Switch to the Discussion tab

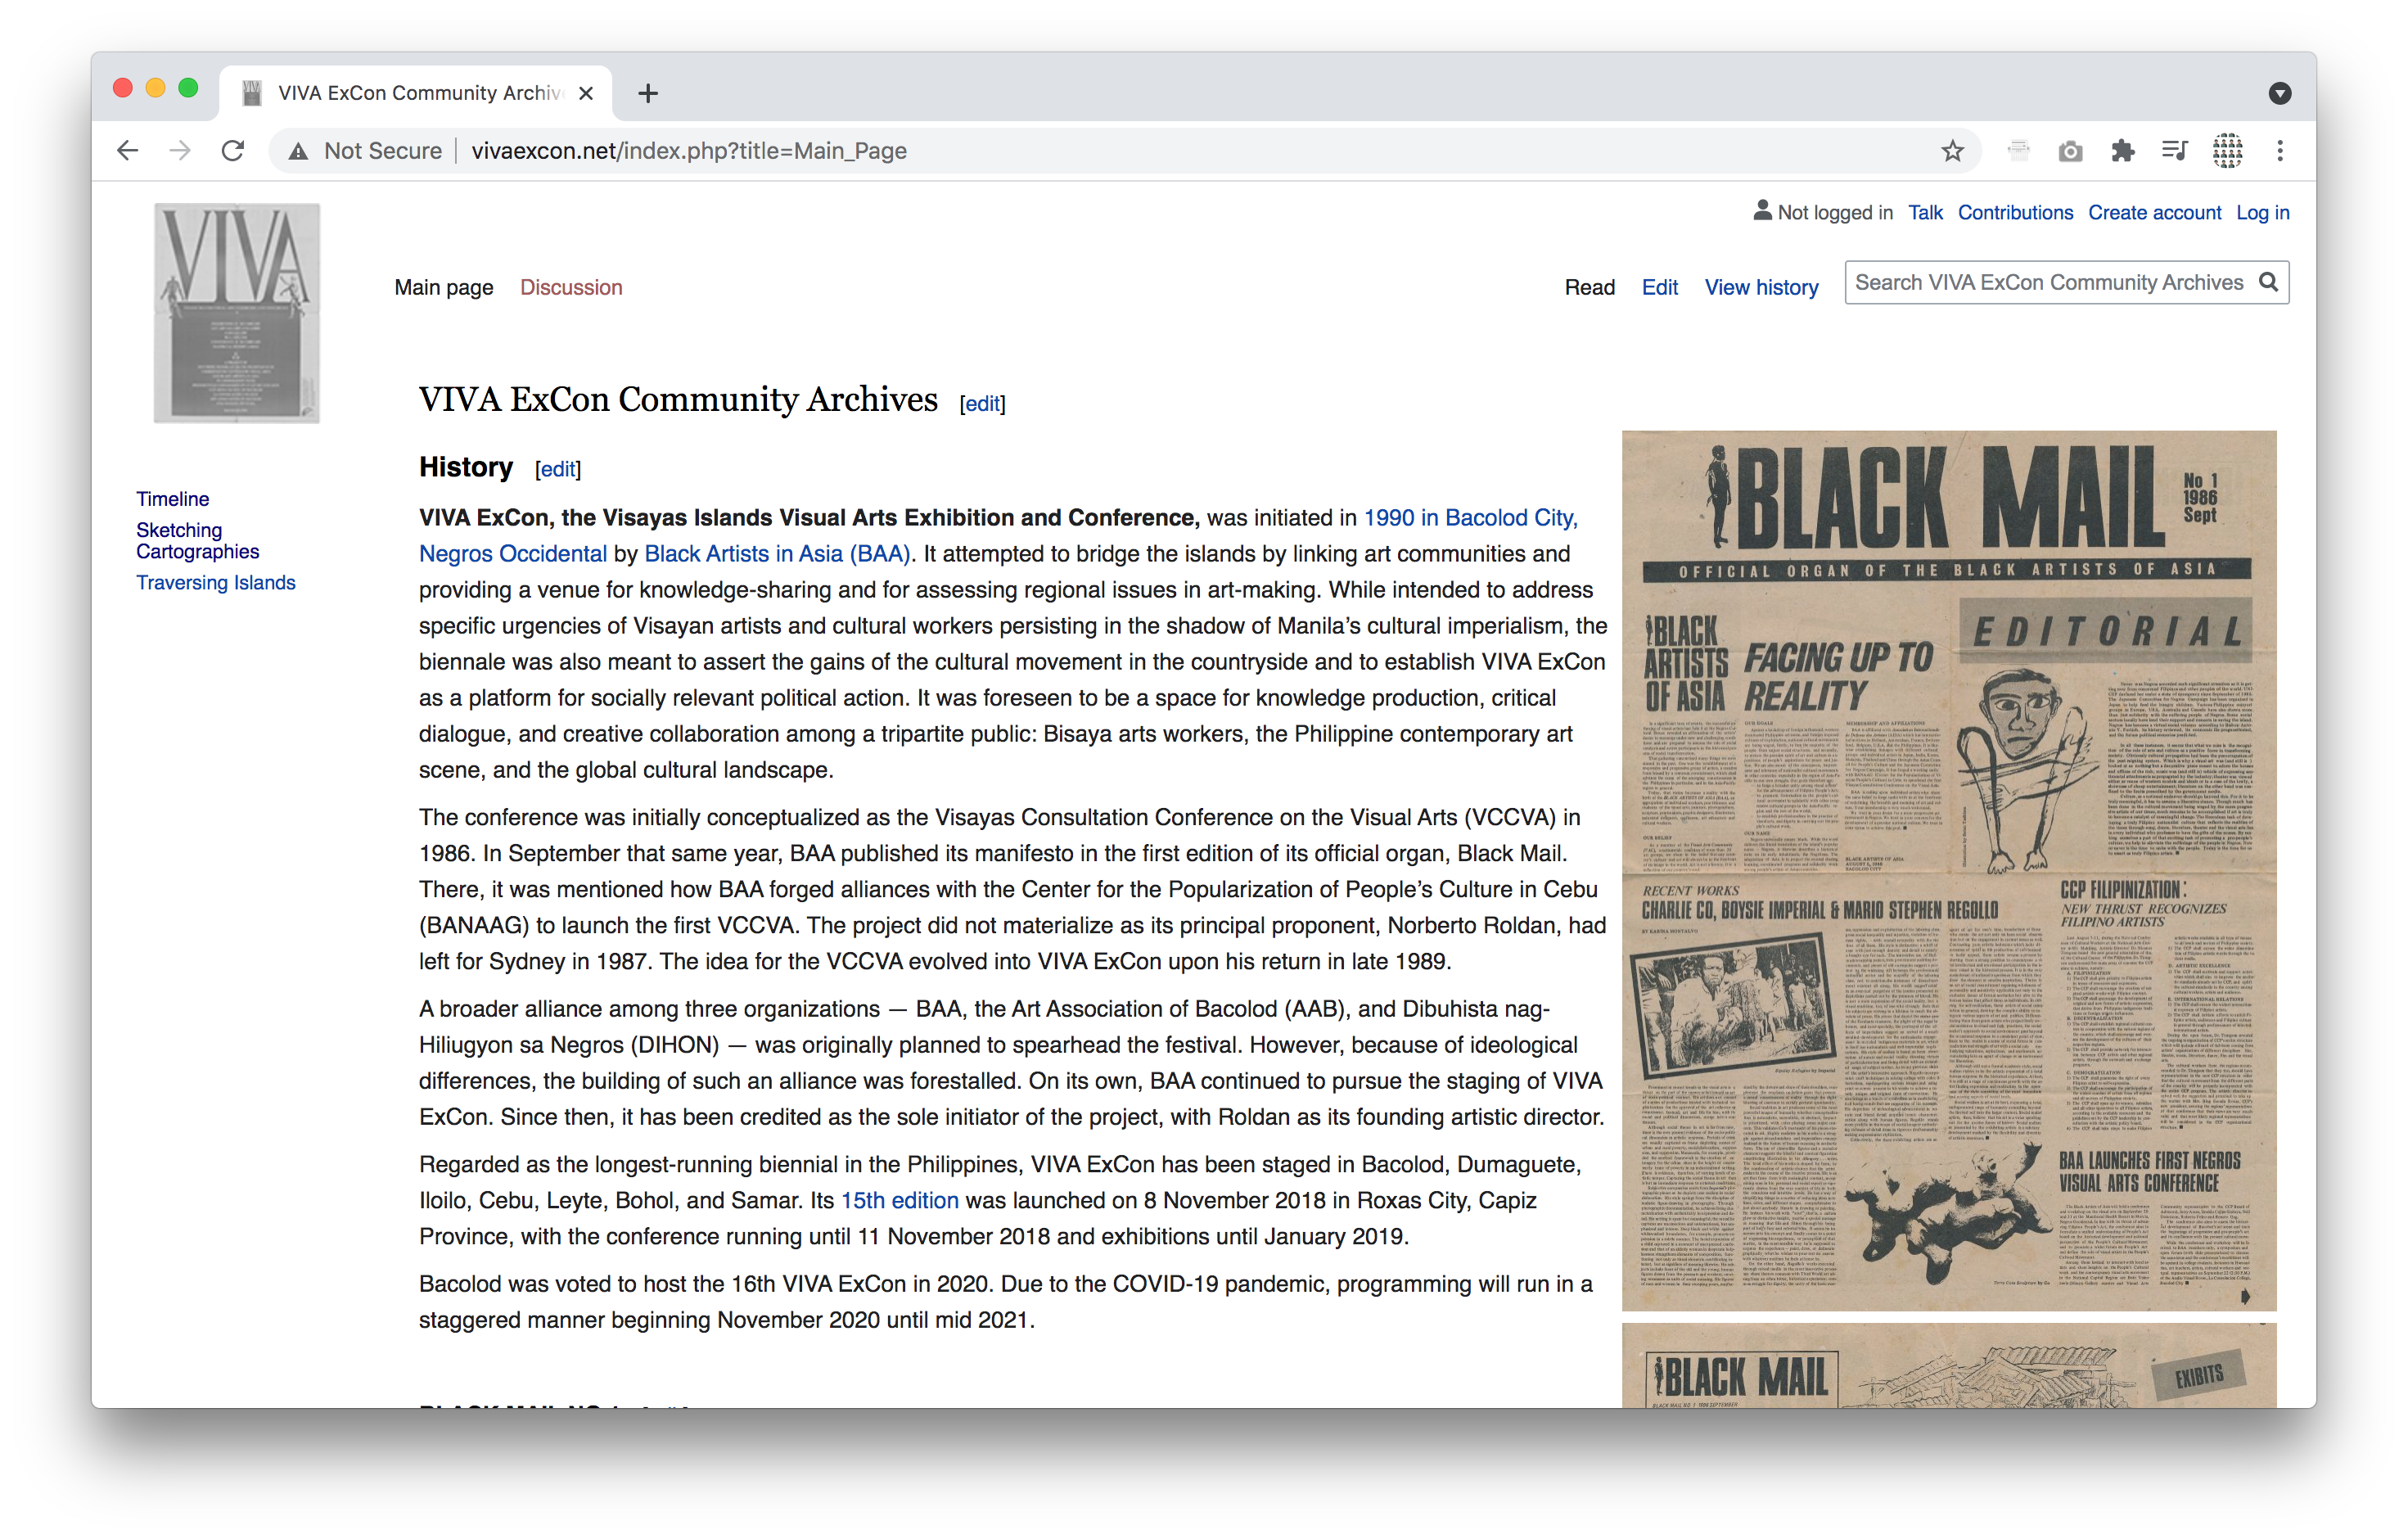571,288
